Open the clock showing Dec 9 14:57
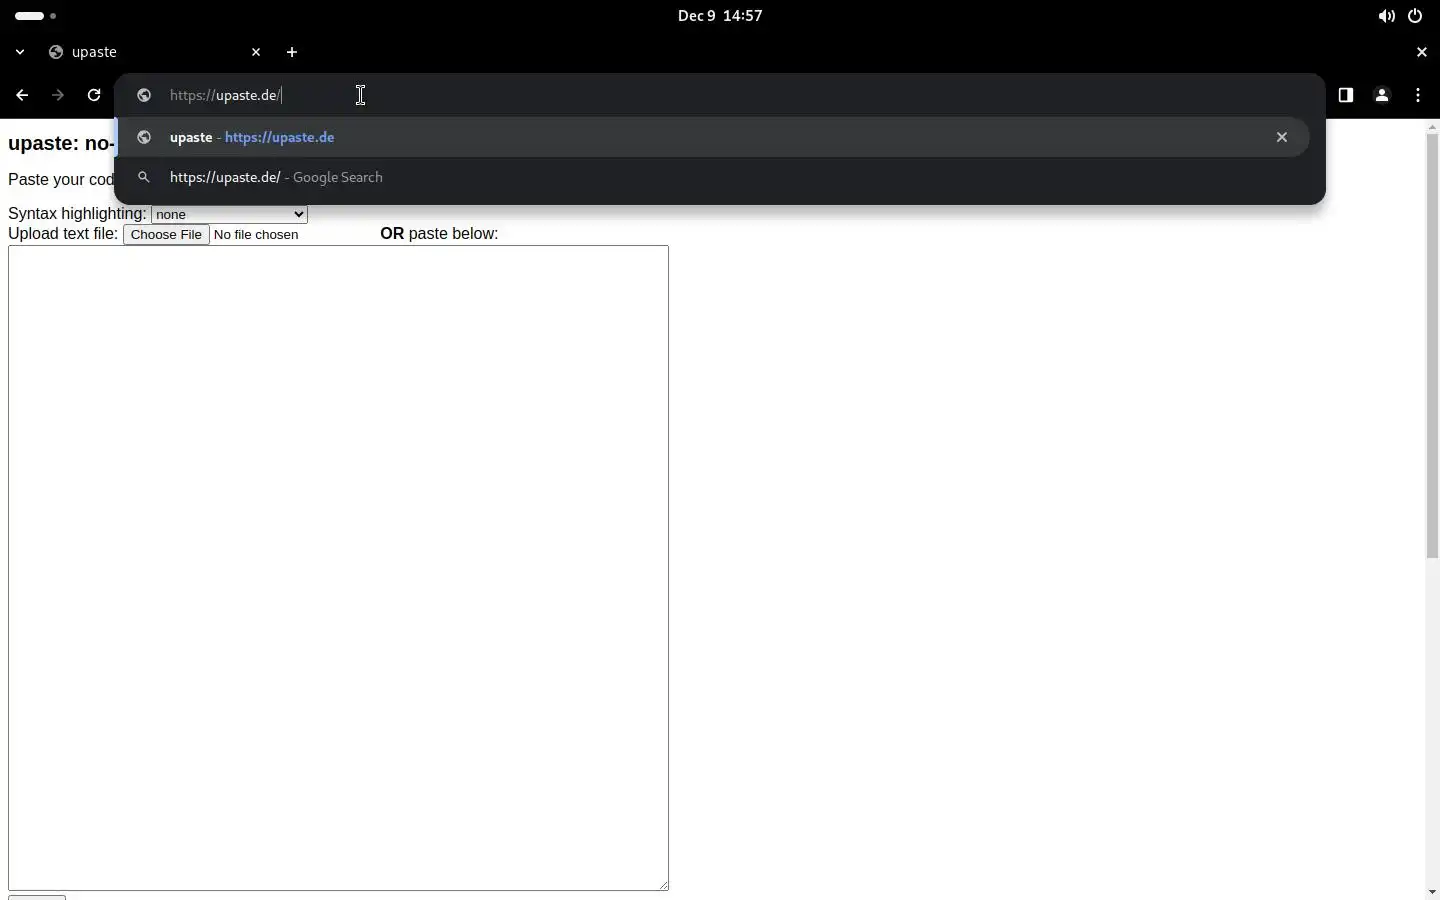The image size is (1440, 900). click(720, 16)
